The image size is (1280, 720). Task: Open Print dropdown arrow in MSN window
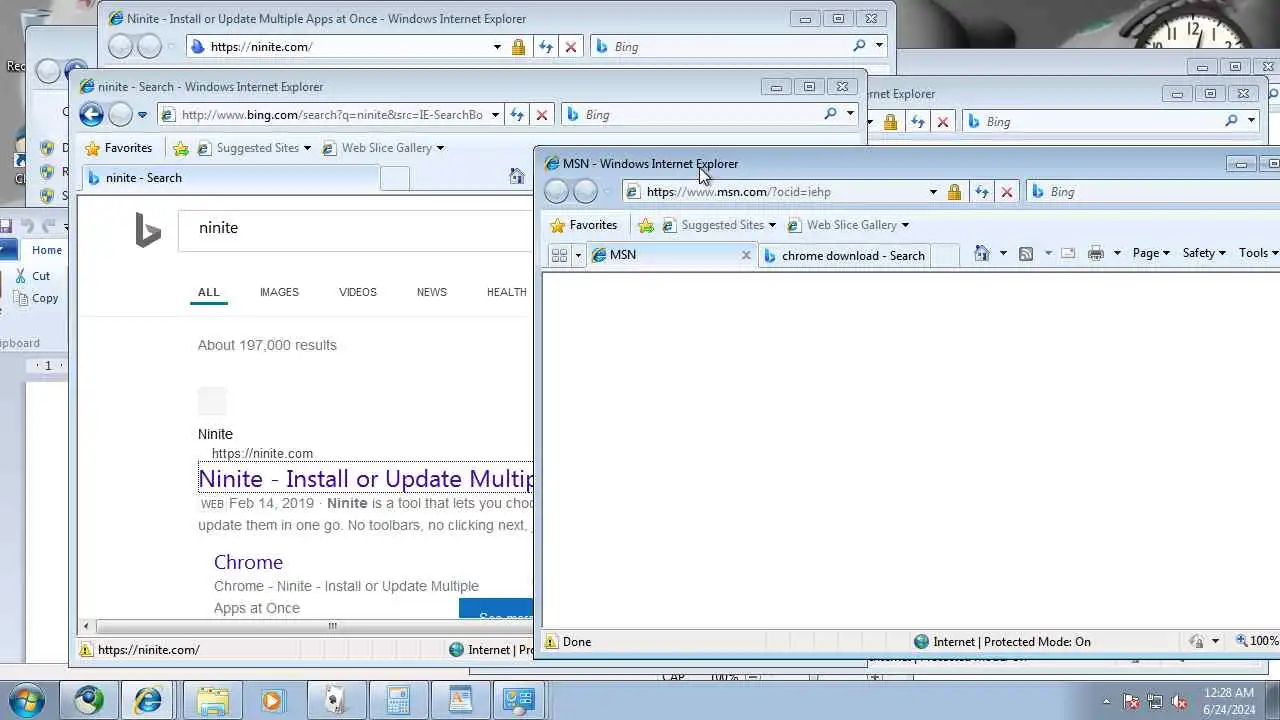pyautogui.click(x=1117, y=254)
